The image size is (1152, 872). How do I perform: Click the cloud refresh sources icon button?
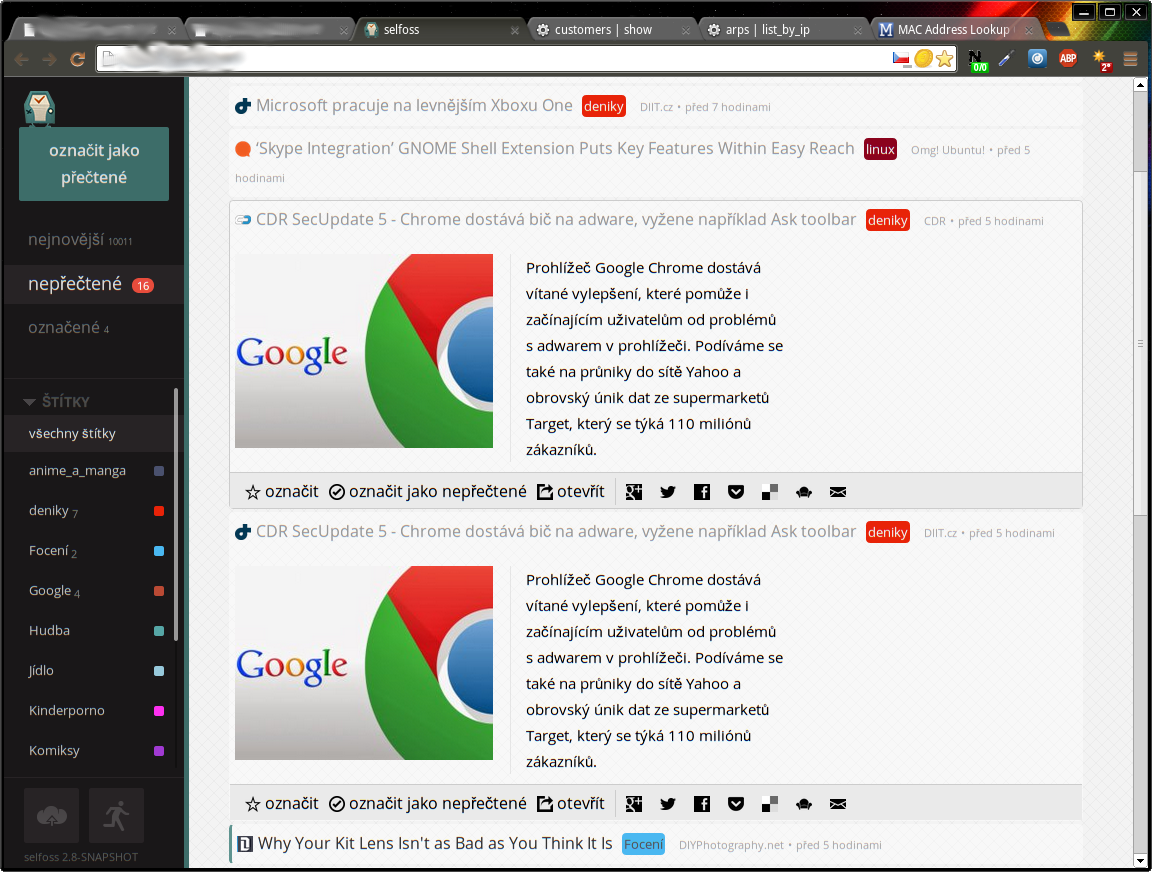click(x=51, y=815)
